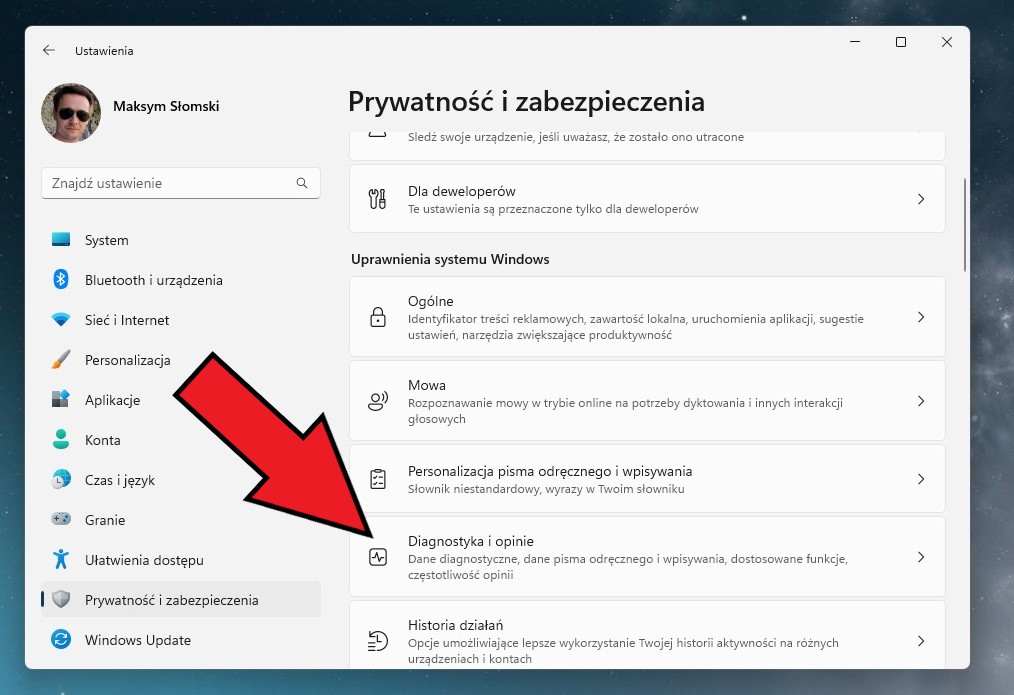The height and width of the screenshot is (695, 1014).
Task: Click the Konta person icon
Action: click(x=62, y=440)
